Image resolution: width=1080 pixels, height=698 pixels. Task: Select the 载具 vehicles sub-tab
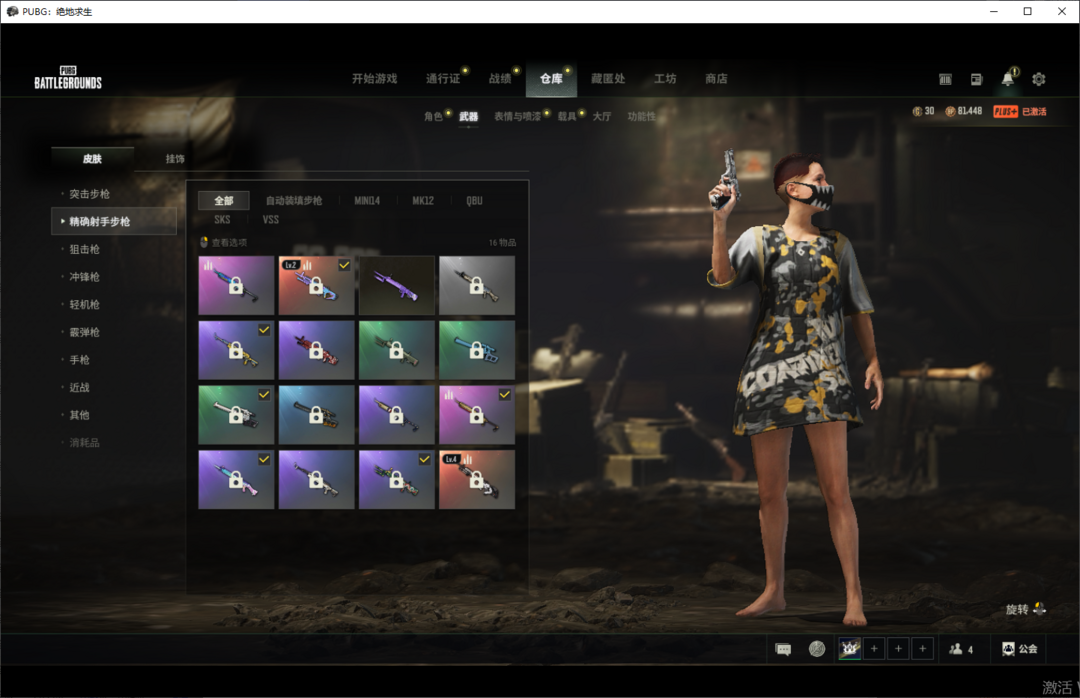(567, 116)
